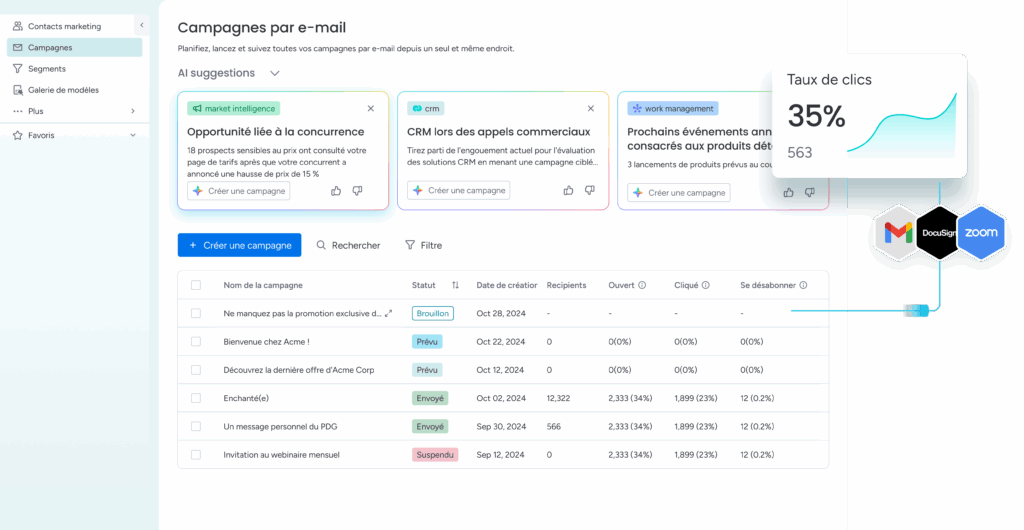Click the Oct 28, 2024 date cell
Screen dimensions: 1024x530
click(x=501, y=313)
